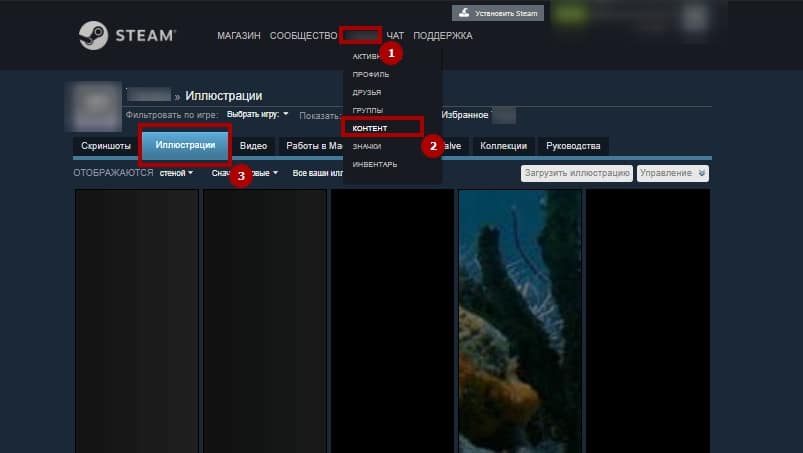The image size is (803, 453).
Task: Select ПРОФИЛЬ in the dropdown menu
Action: click(371, 74)
